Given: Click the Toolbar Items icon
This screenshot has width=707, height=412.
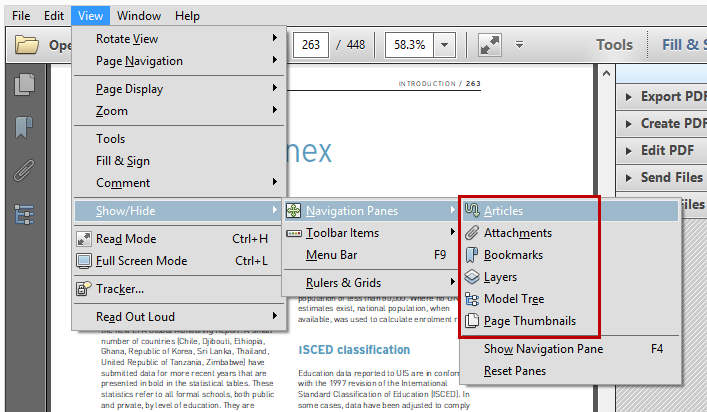Looking at the screenshot, I should point(294,233).
